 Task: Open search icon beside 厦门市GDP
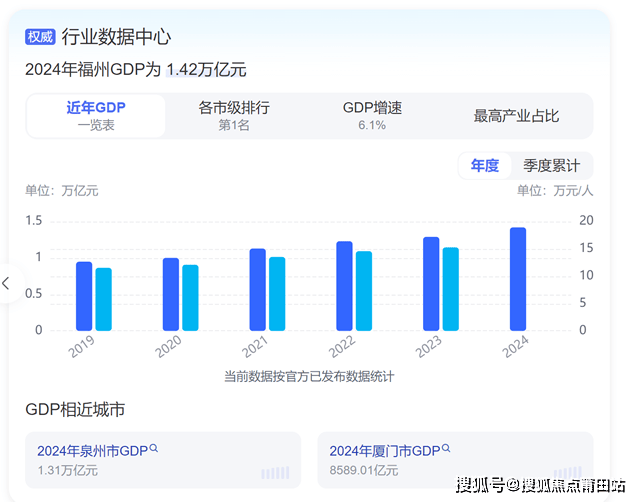(446, 448)
